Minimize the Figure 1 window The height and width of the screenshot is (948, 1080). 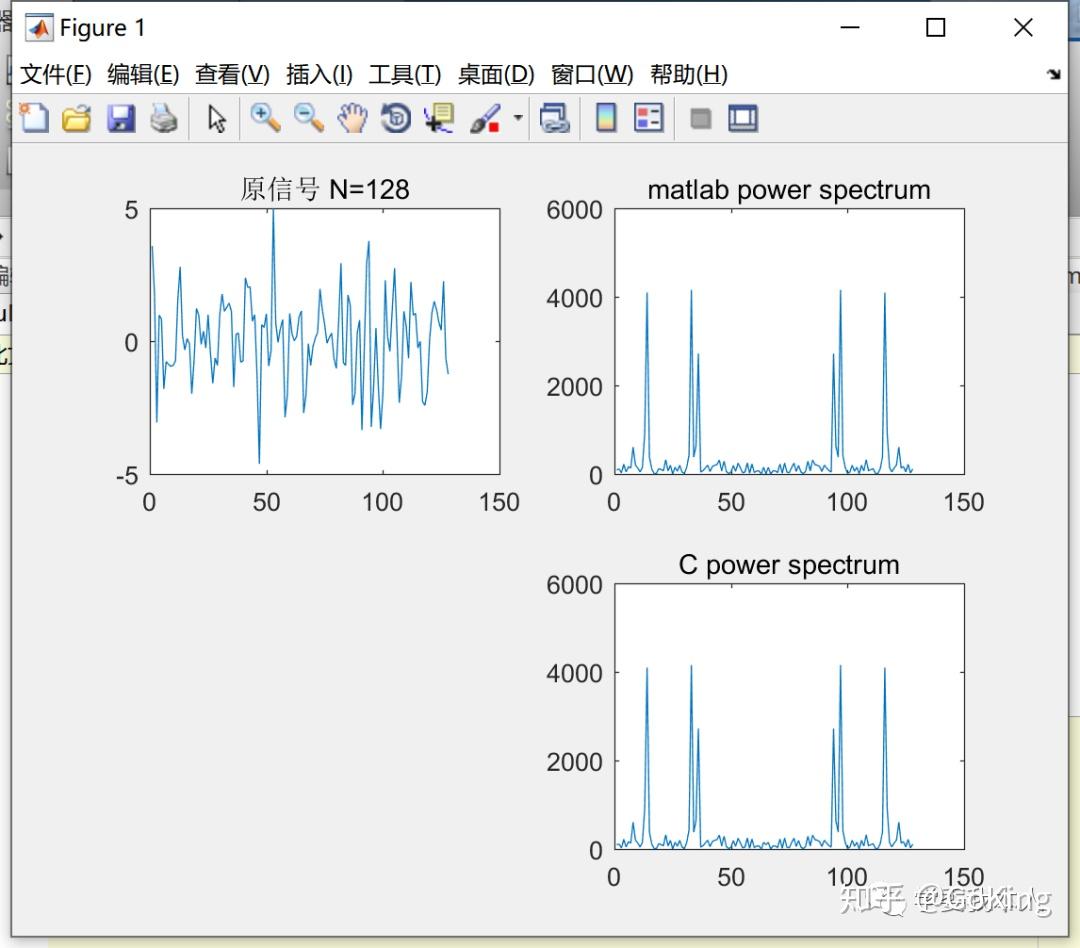[850, 28]
